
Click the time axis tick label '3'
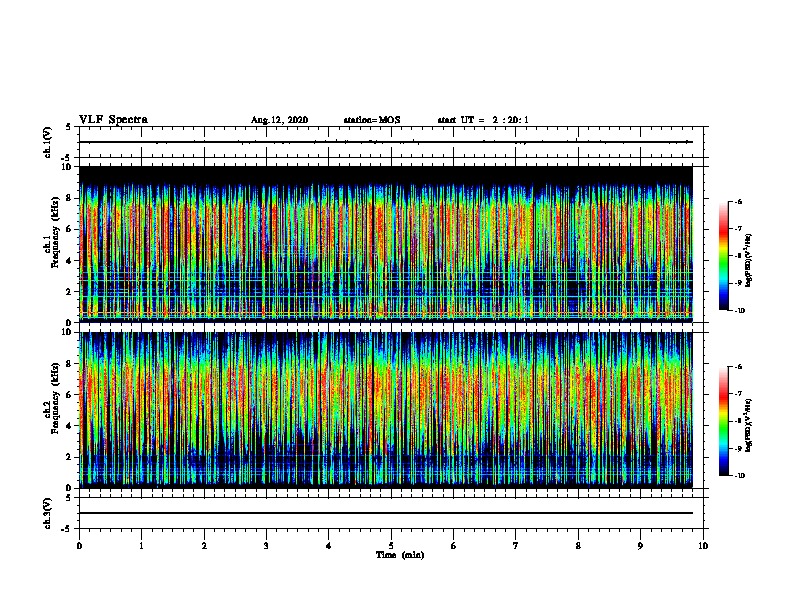click(266, 546)
